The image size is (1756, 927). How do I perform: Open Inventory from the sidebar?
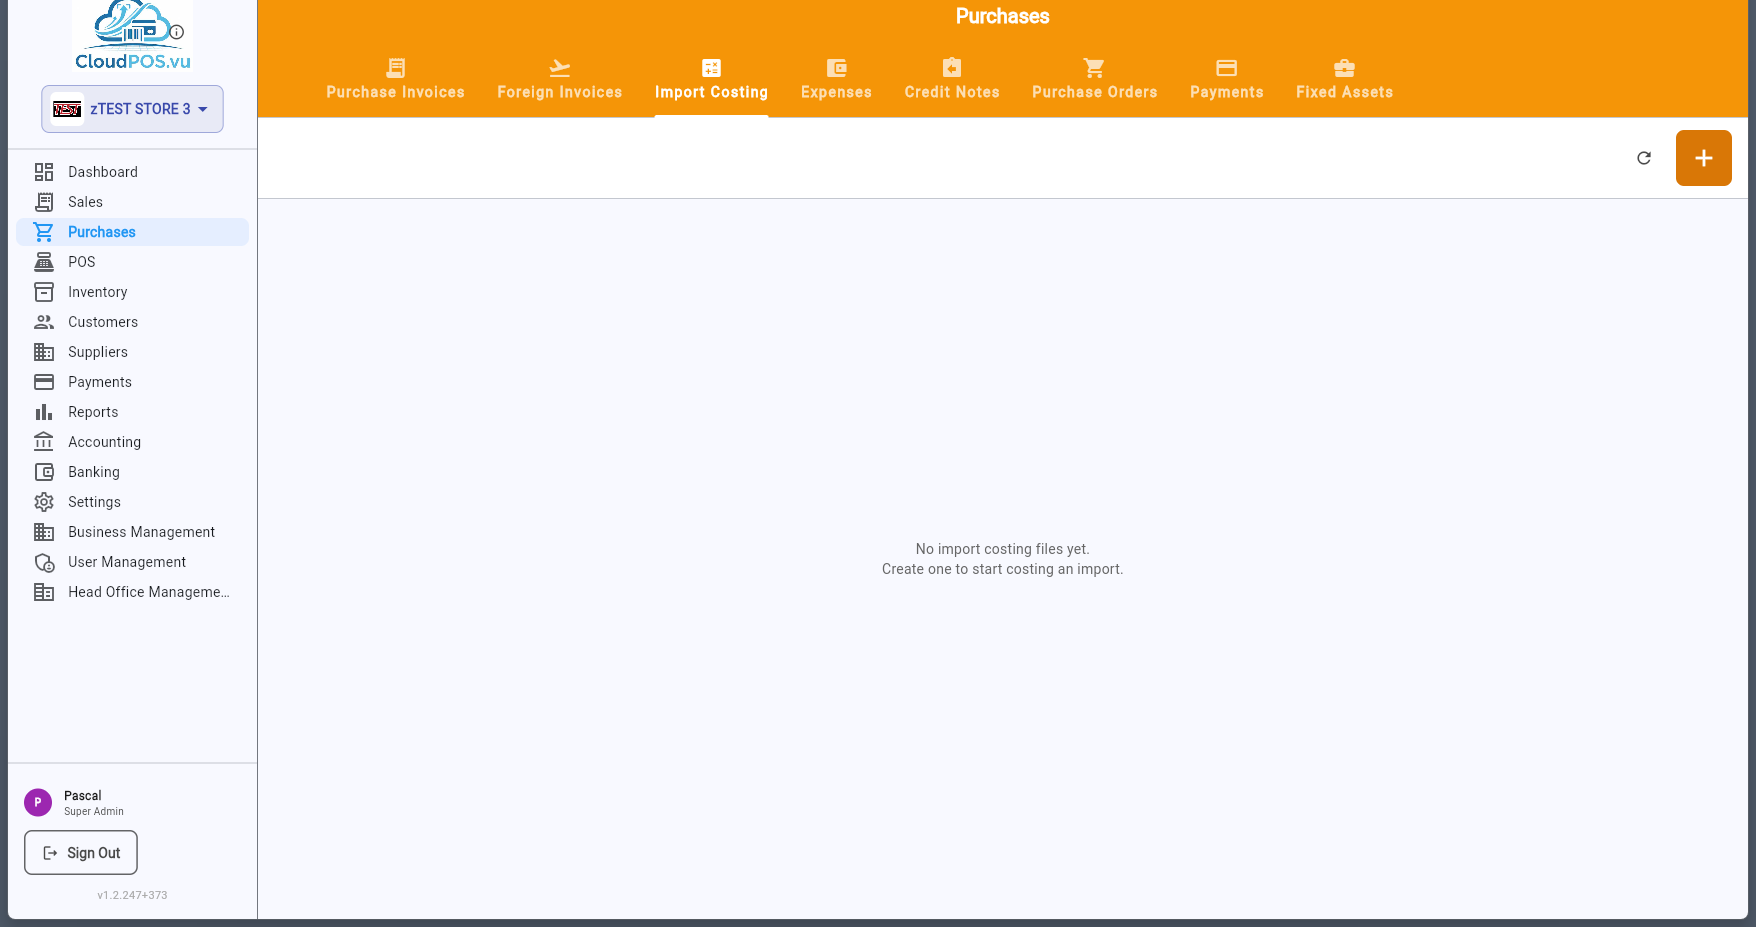(x=132, y=292)
